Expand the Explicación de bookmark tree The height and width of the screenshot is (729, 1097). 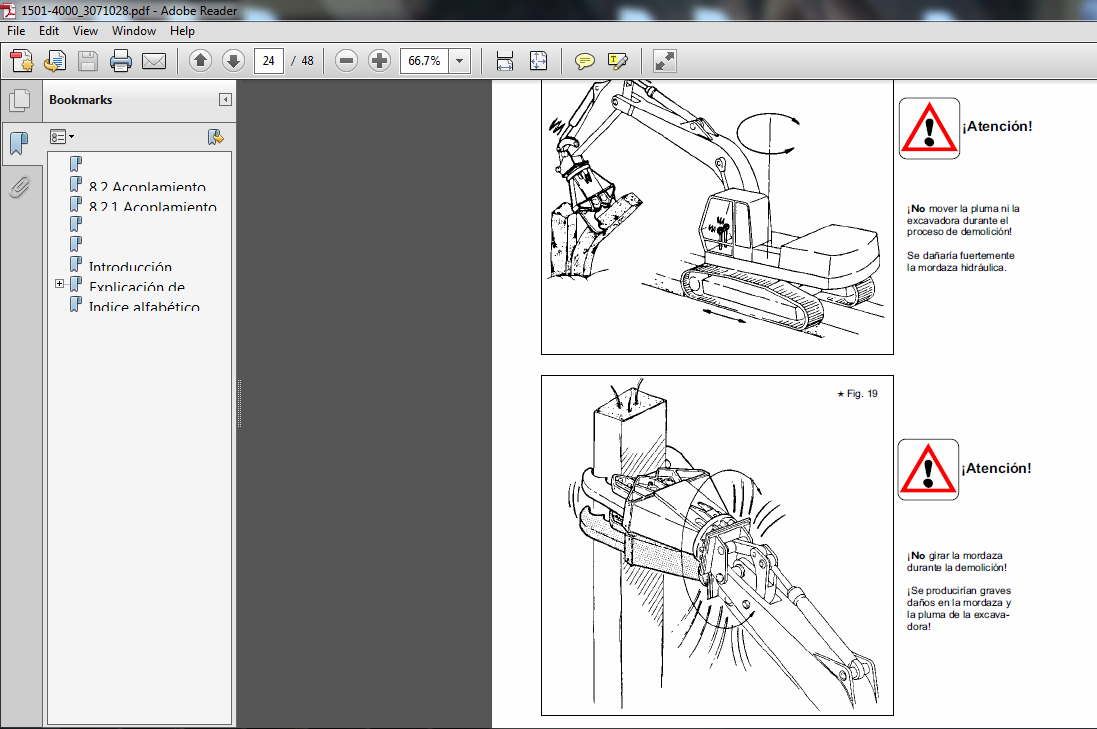tap(59, 283)
